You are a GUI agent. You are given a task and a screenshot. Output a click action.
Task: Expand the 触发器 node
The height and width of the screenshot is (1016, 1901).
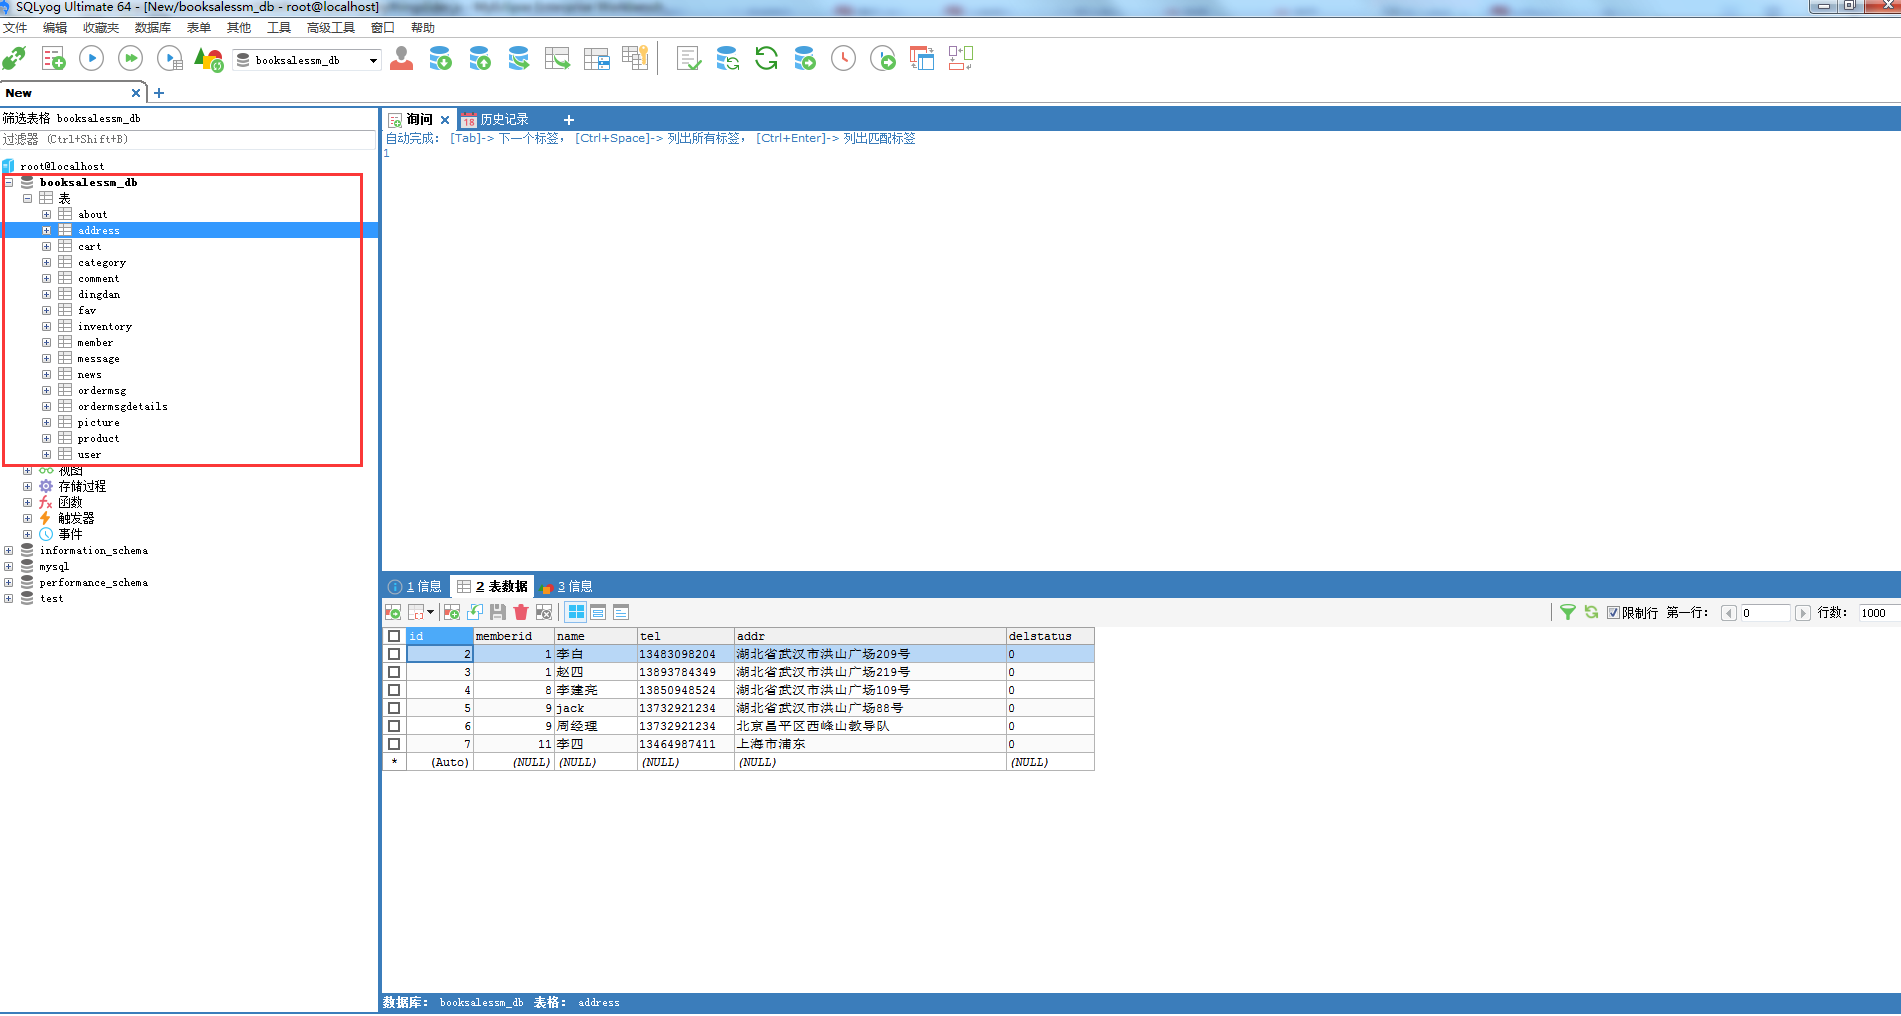(x=27, y=519)
